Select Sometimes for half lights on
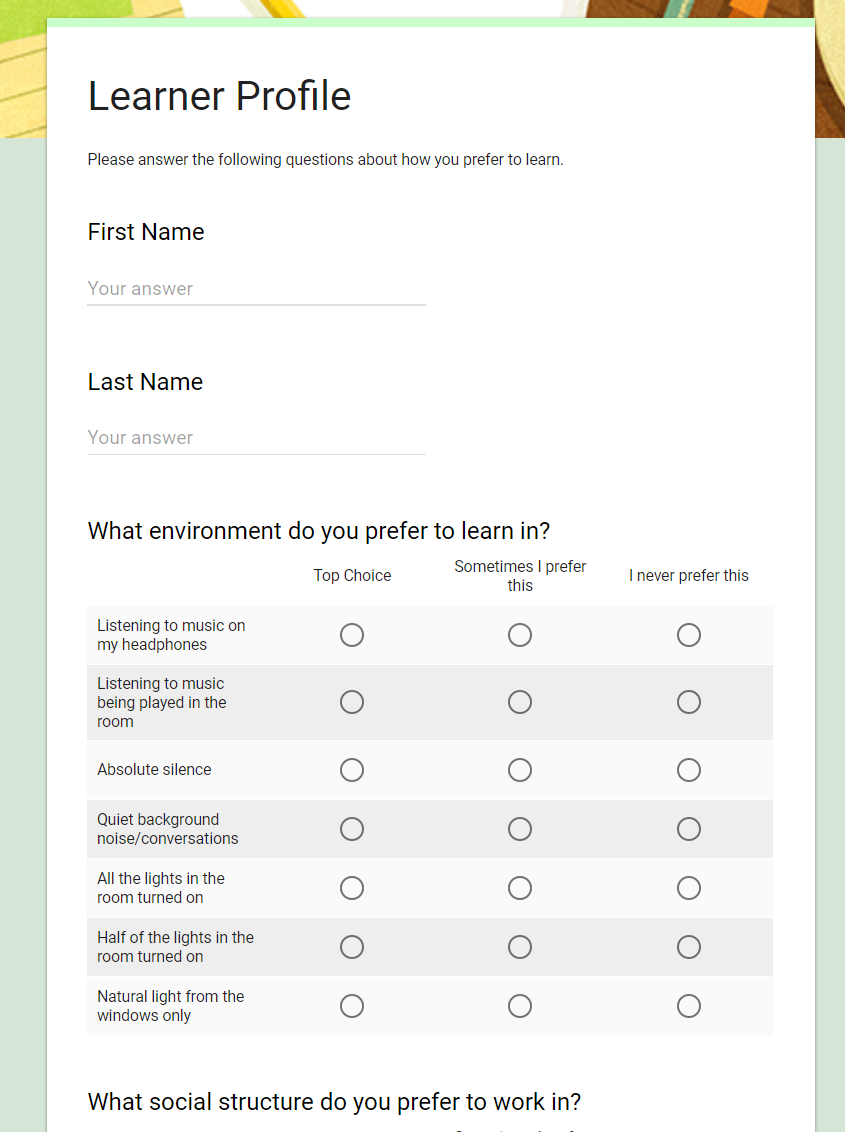Image resolution: width=845 pixels, height=1132 pixels. point(520,947)
